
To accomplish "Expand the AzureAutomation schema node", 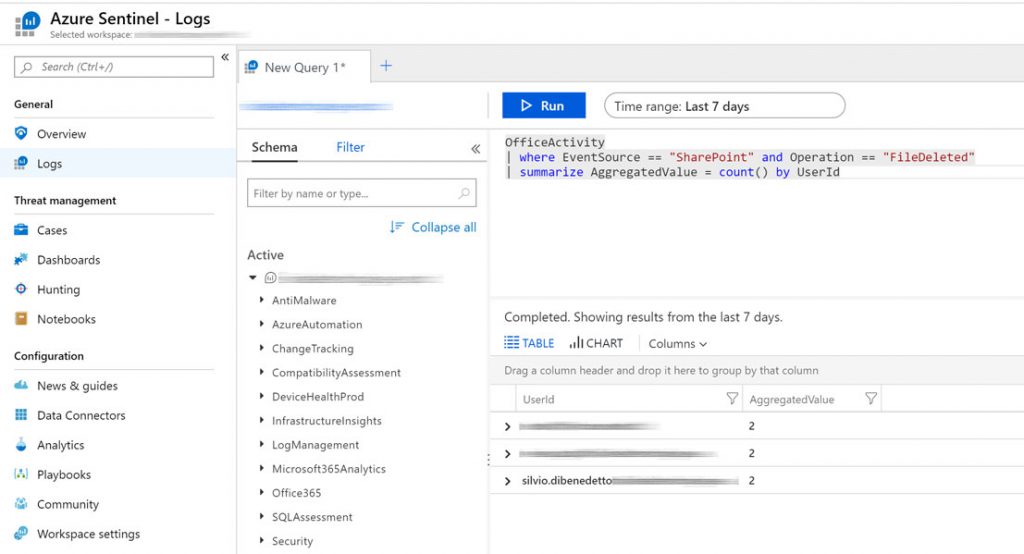I will pyautogui.click(x=261, y=324).
